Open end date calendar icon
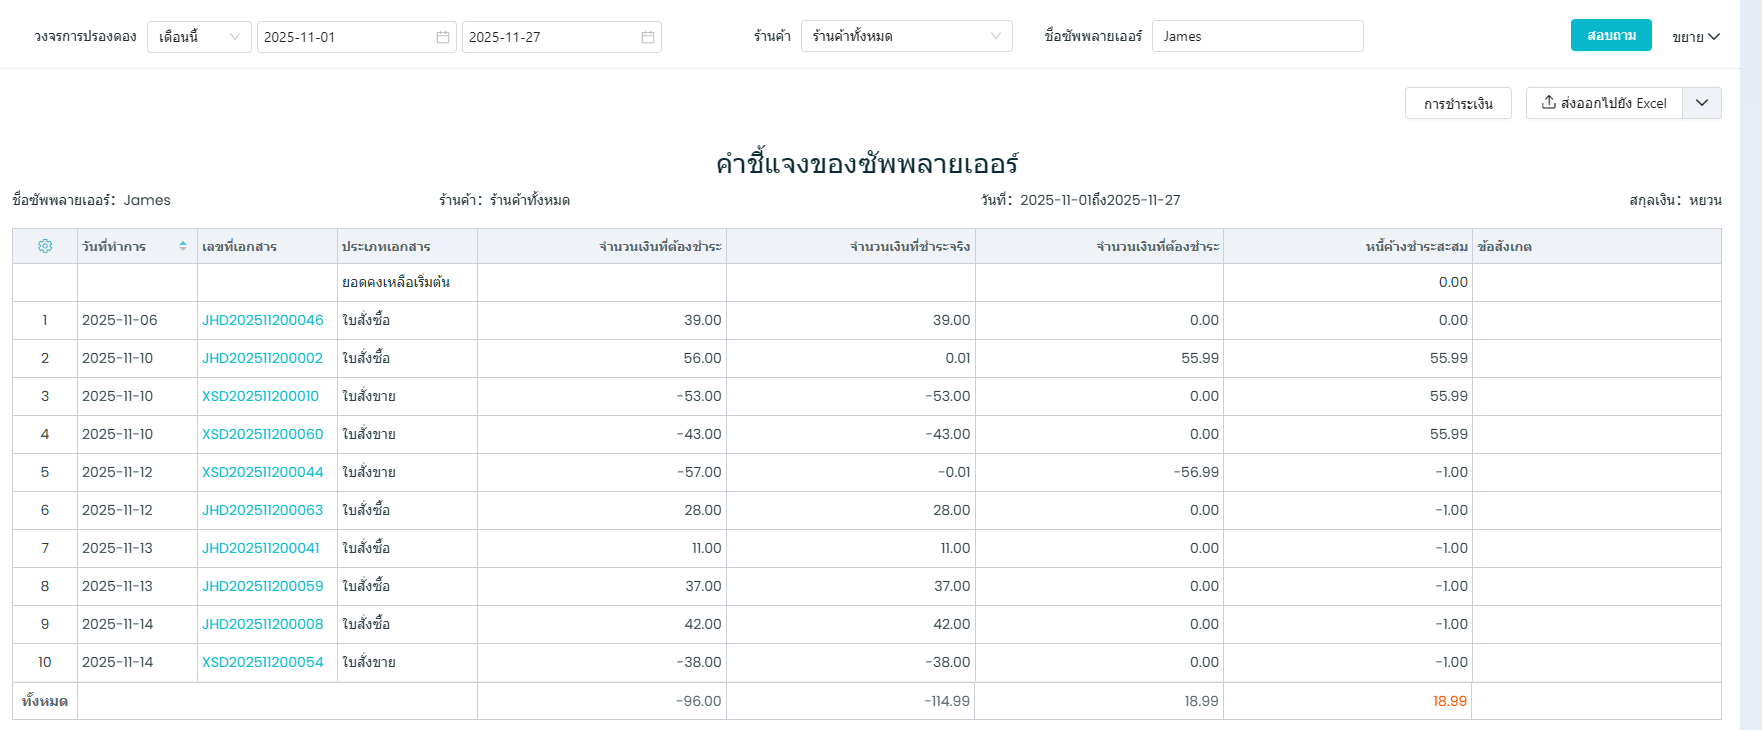Viewport: 1763px width, 730px height. pyautogui.click(x=648, y=37)
